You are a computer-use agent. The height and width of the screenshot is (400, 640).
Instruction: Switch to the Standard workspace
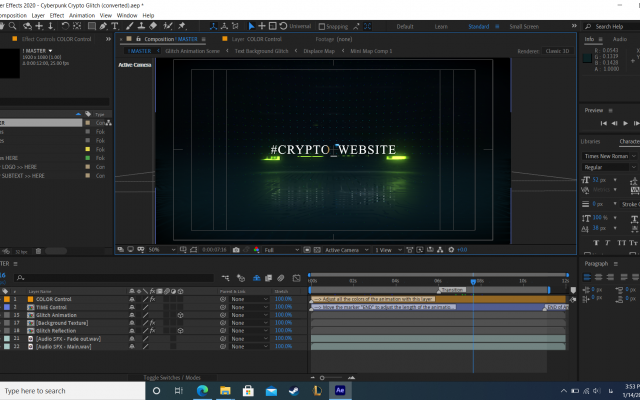[478, 27]
